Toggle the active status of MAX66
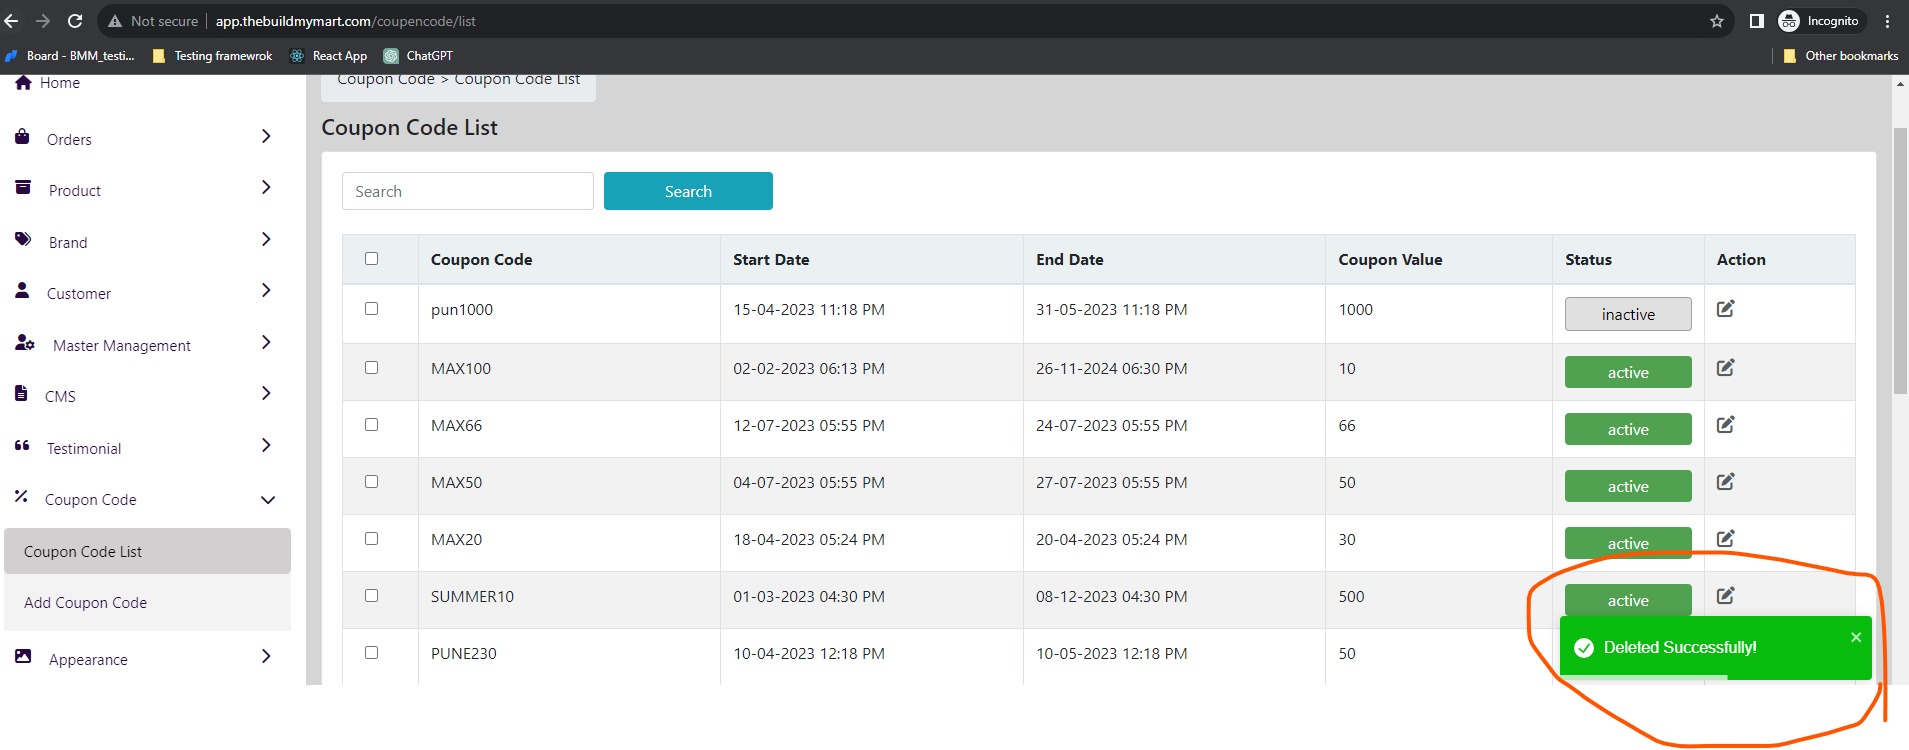This screenshot has width=1909, height=750. coord(1628,429)
